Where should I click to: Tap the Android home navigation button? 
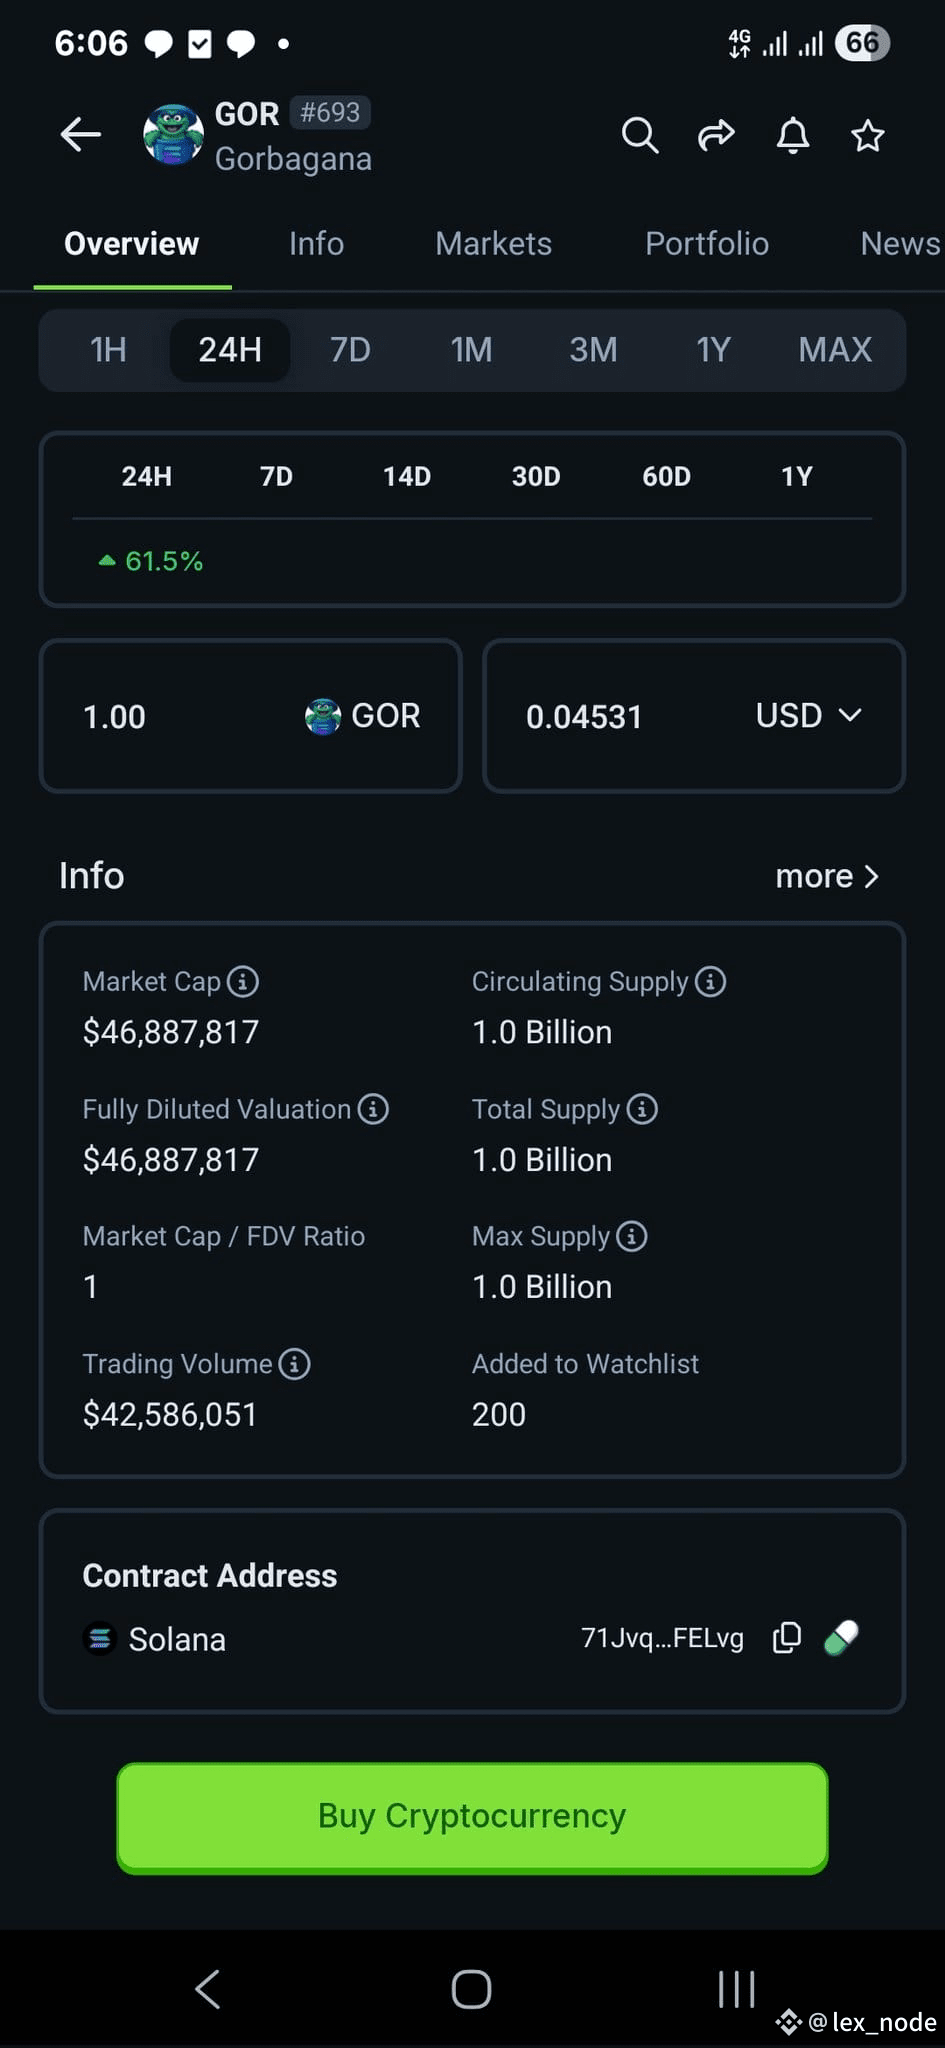471,1989
